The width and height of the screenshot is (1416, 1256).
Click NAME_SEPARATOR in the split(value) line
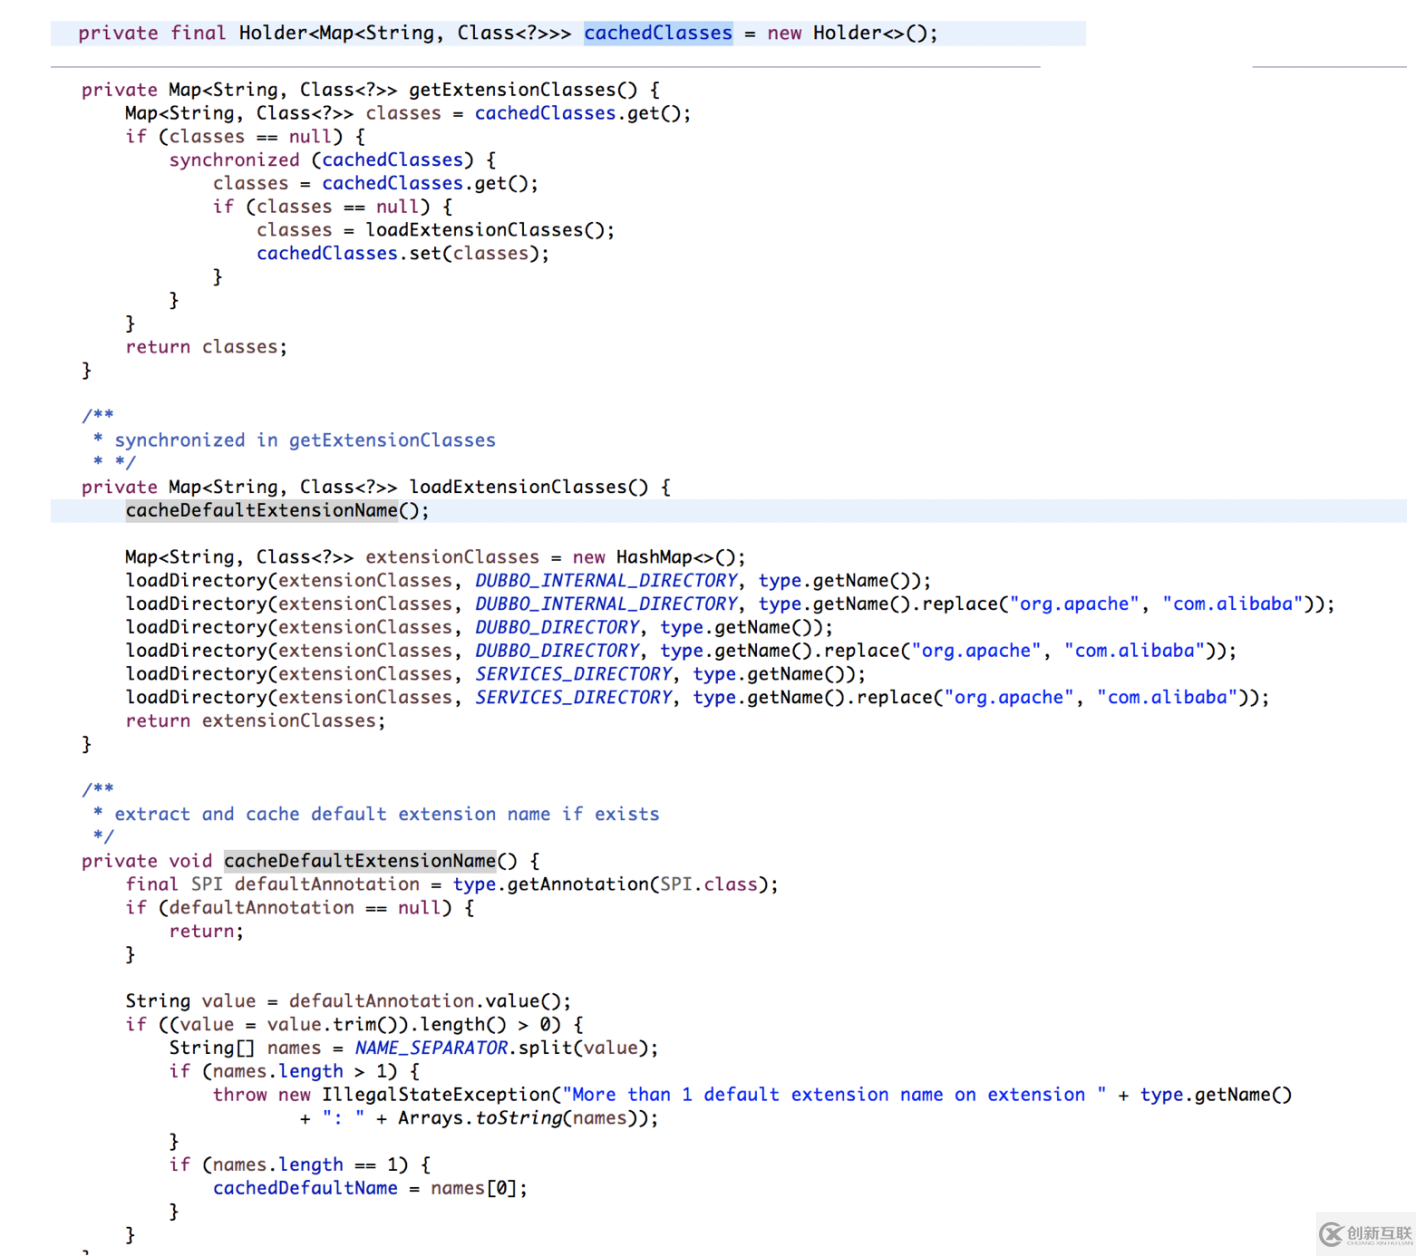[x=431, y=1048]
